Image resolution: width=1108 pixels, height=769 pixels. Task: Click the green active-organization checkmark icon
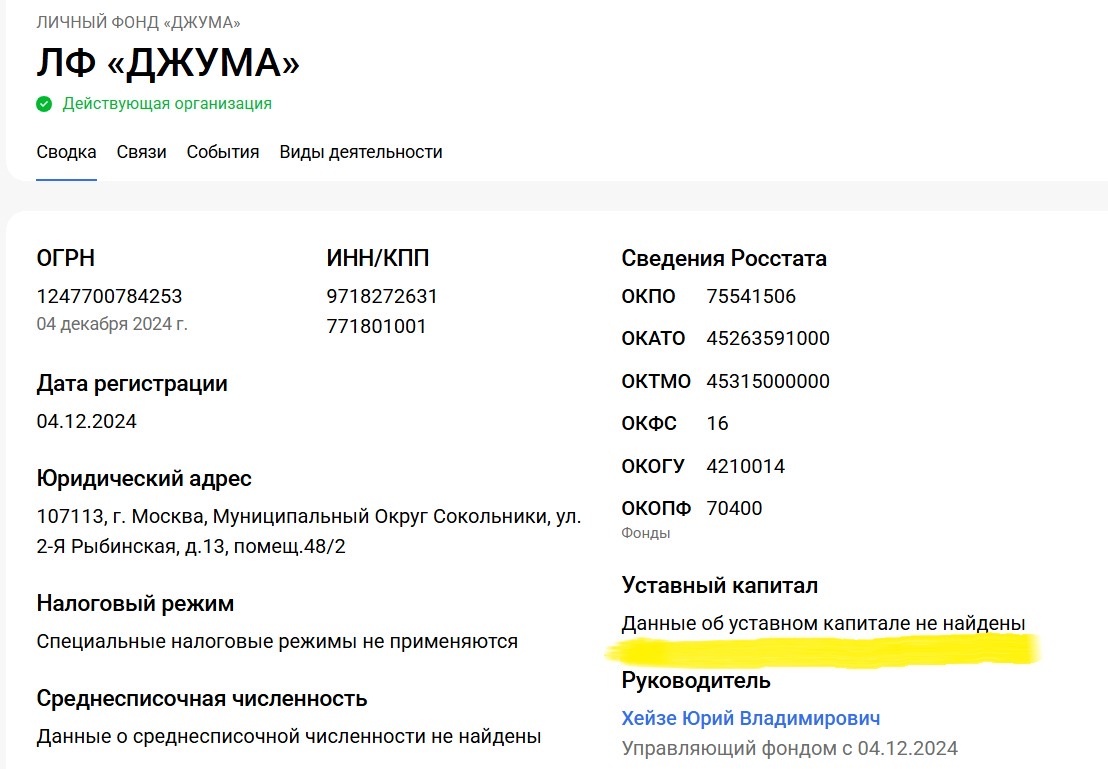pyautogui.click(x=45, y=105)
